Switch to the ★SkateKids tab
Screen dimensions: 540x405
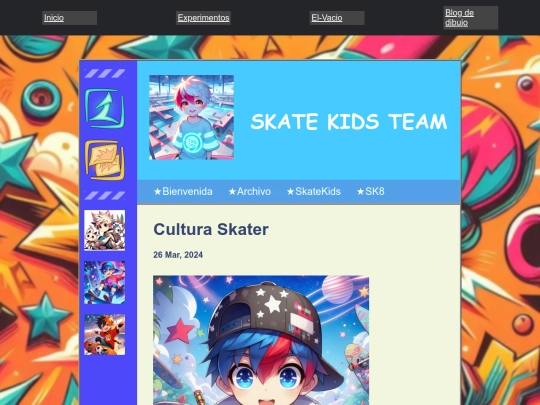[x=314, y=191]
